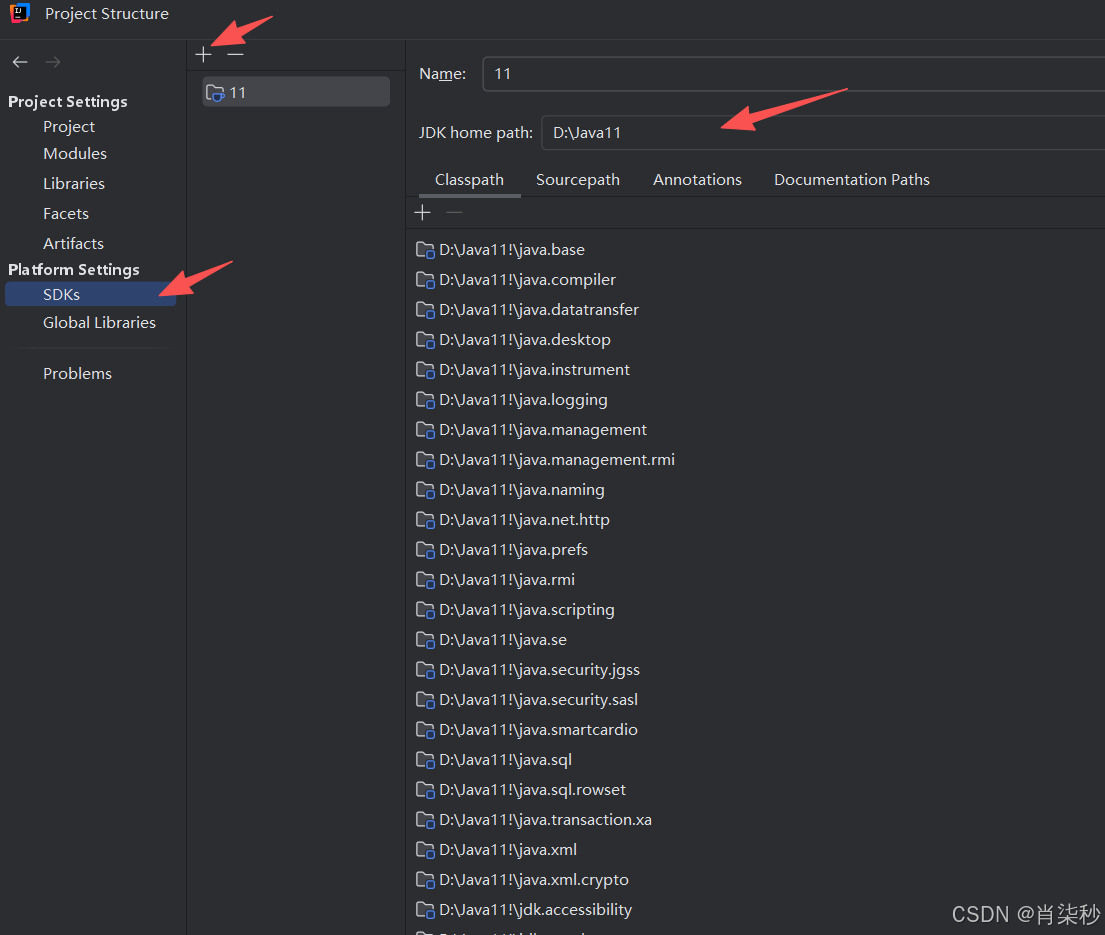The width and height of the screenshot is (1105, 935).
Task: Click the minus icon to remove the selected SDK
Action: (x=235, y=54)
